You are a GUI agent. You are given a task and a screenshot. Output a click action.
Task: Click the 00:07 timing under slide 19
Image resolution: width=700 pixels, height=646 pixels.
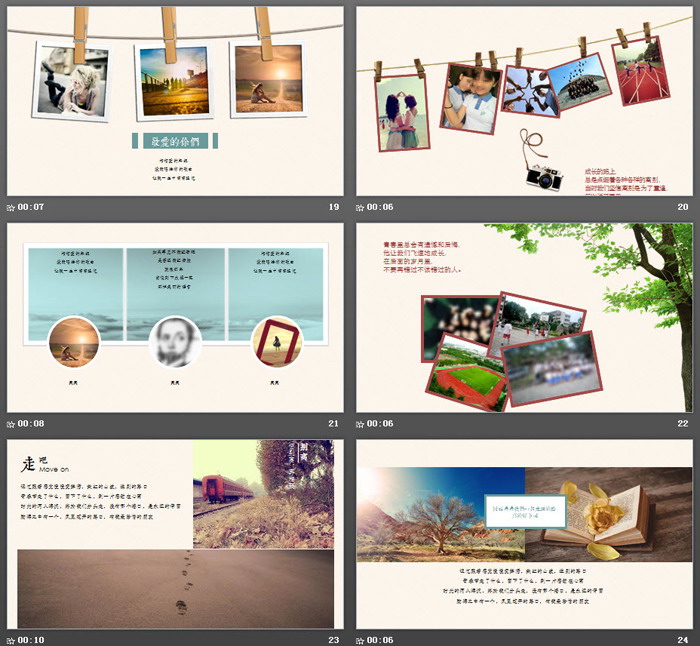click(31, 207)
